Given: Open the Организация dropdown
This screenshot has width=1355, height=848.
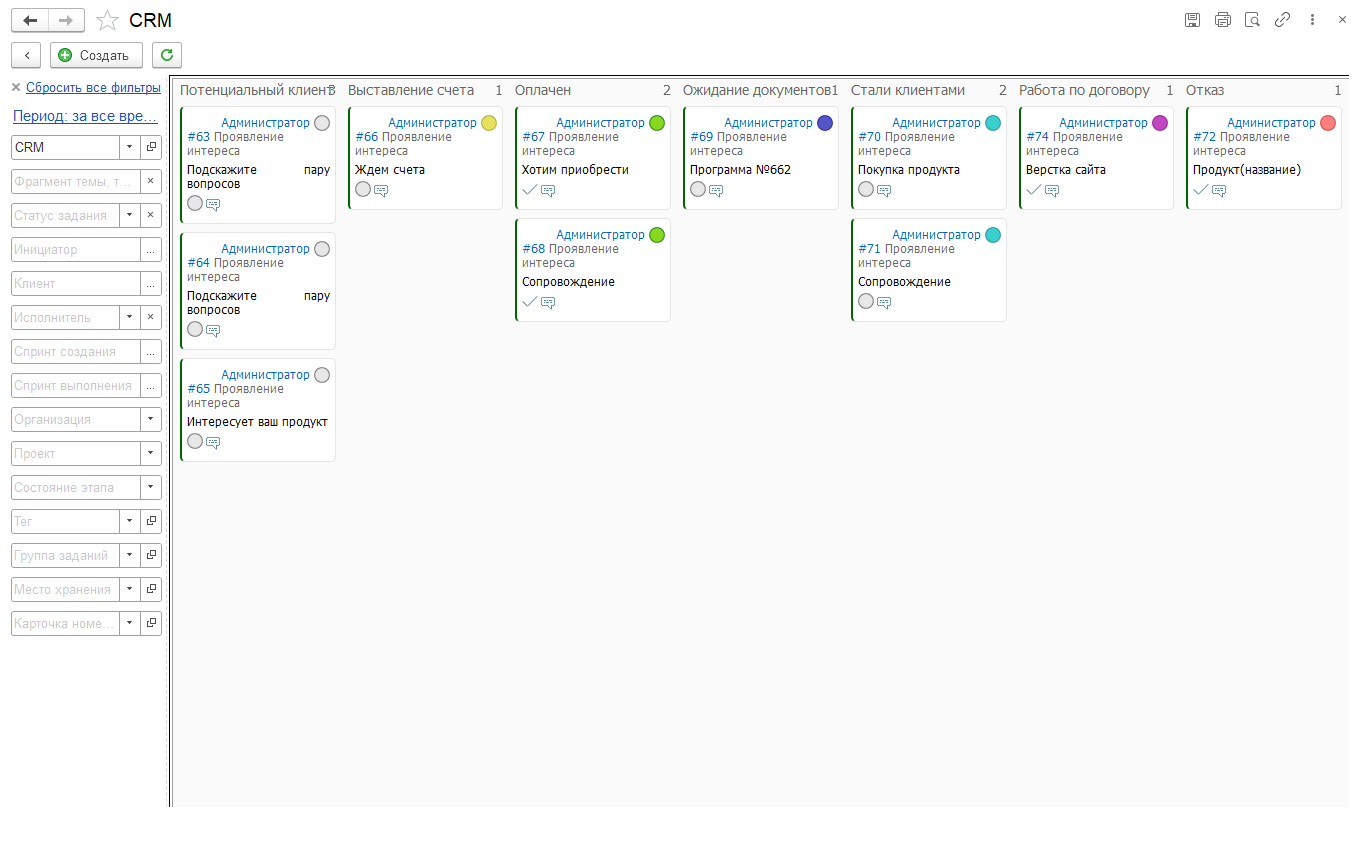Looking at the screenshot, I should 152,419.
